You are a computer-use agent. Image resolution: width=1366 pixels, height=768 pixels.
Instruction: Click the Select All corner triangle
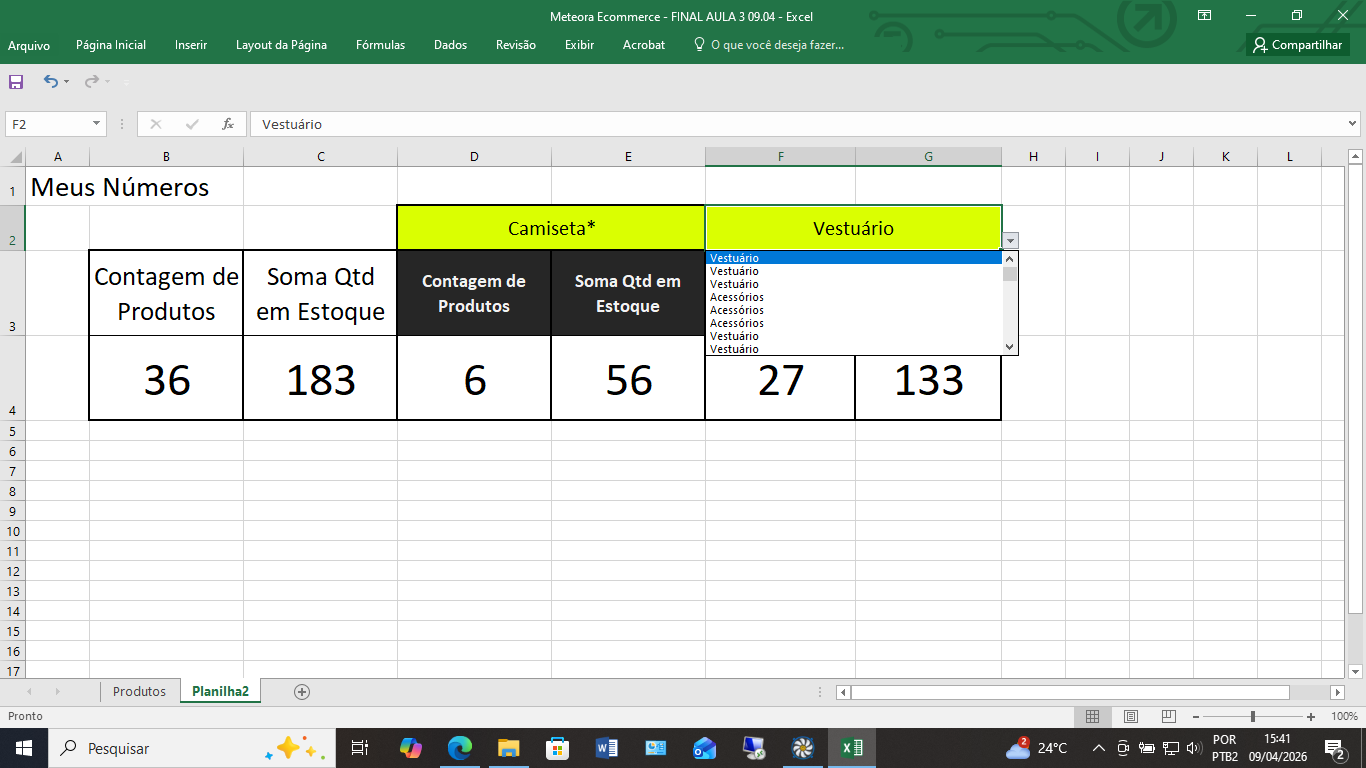coord(15,157)
